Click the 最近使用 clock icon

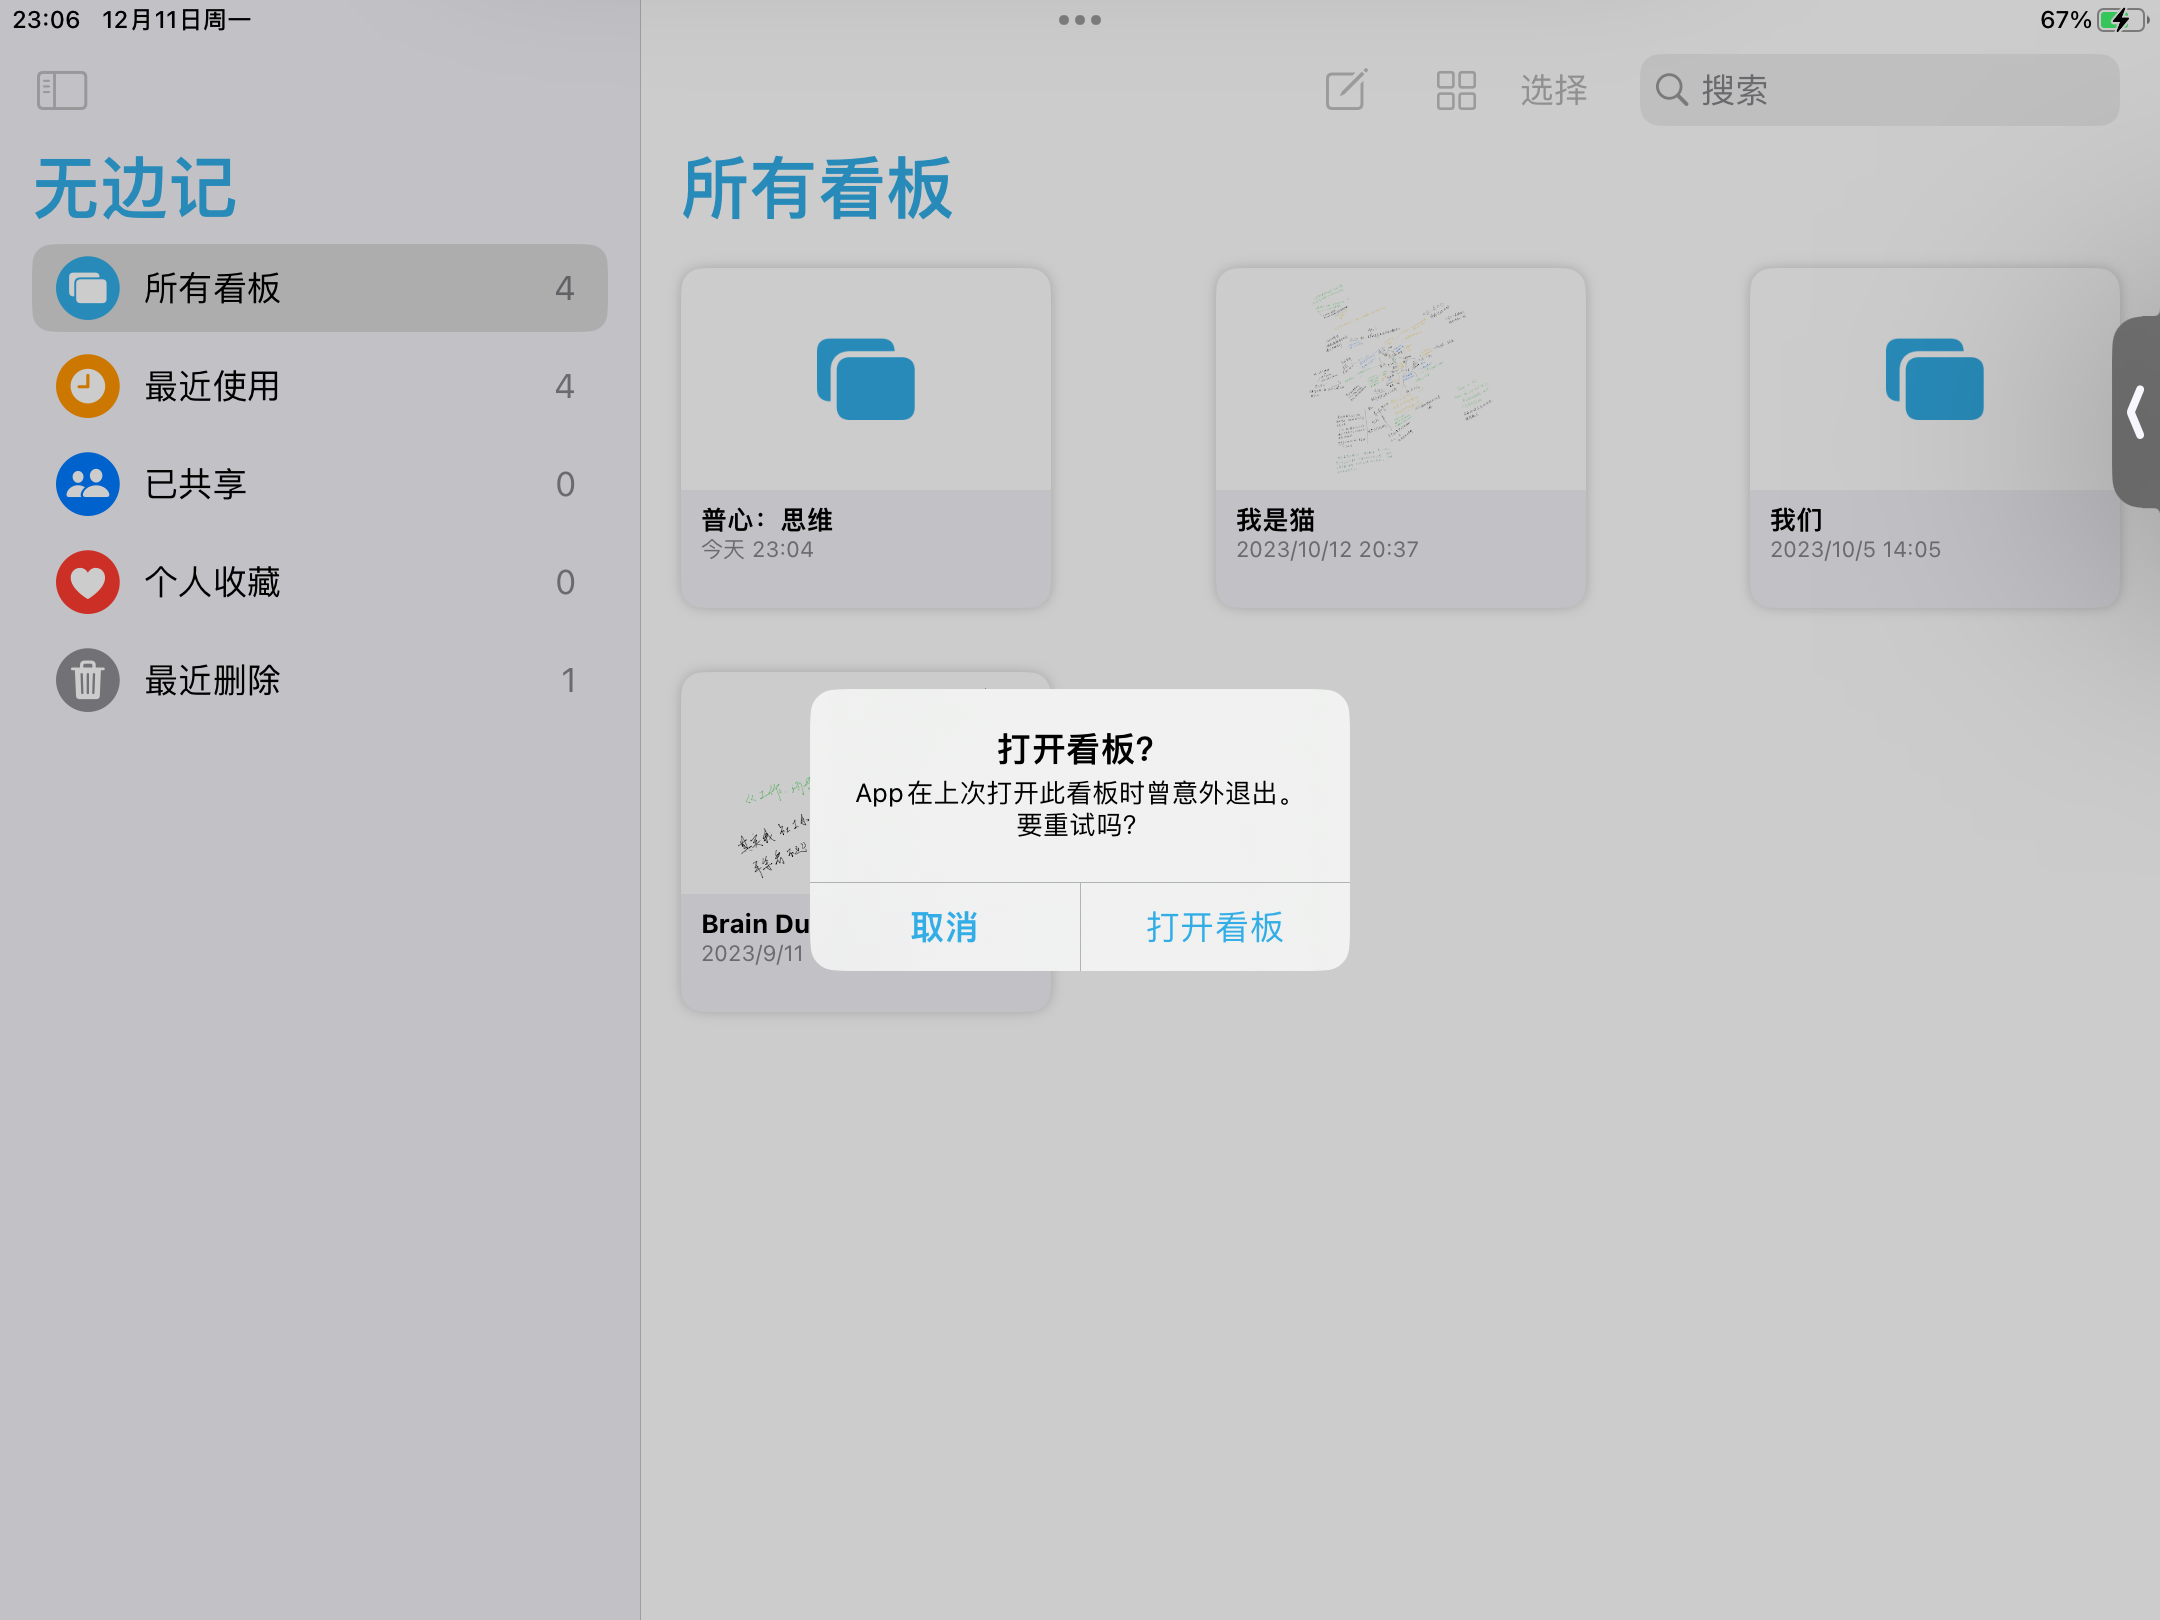[x=88, y=386]
